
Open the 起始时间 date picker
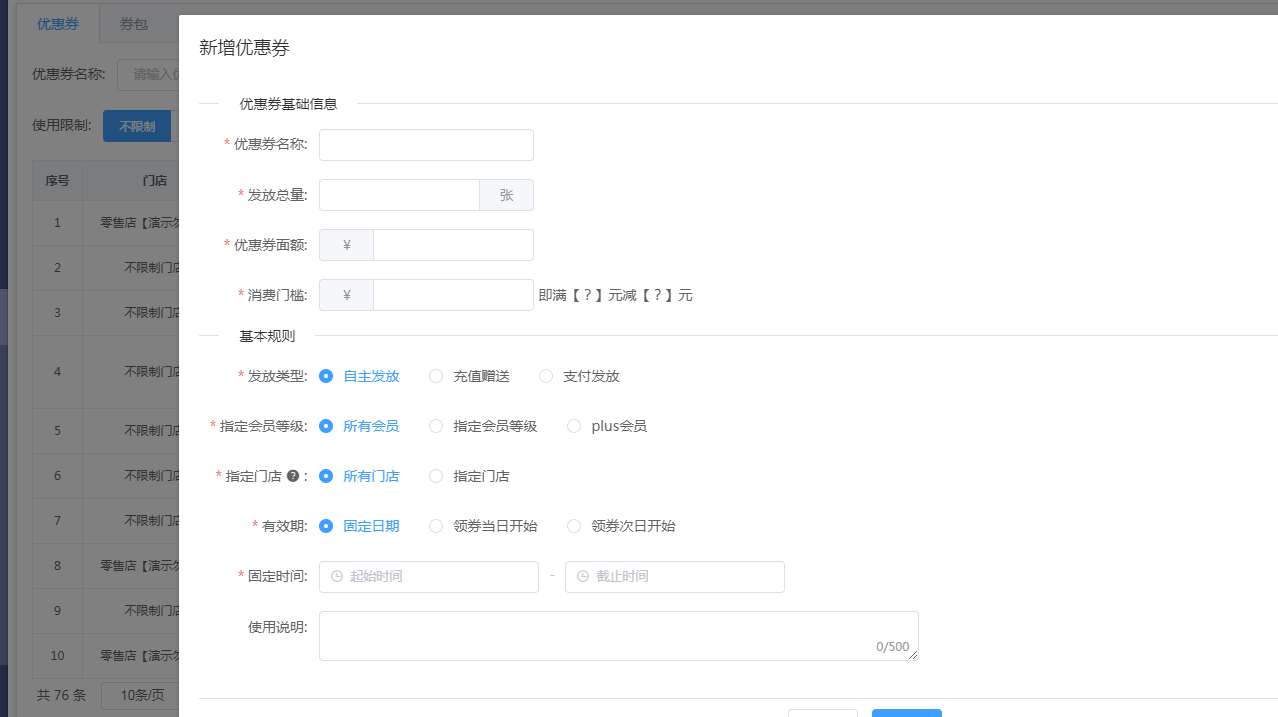pyautogui.click(x=429, y=577)
